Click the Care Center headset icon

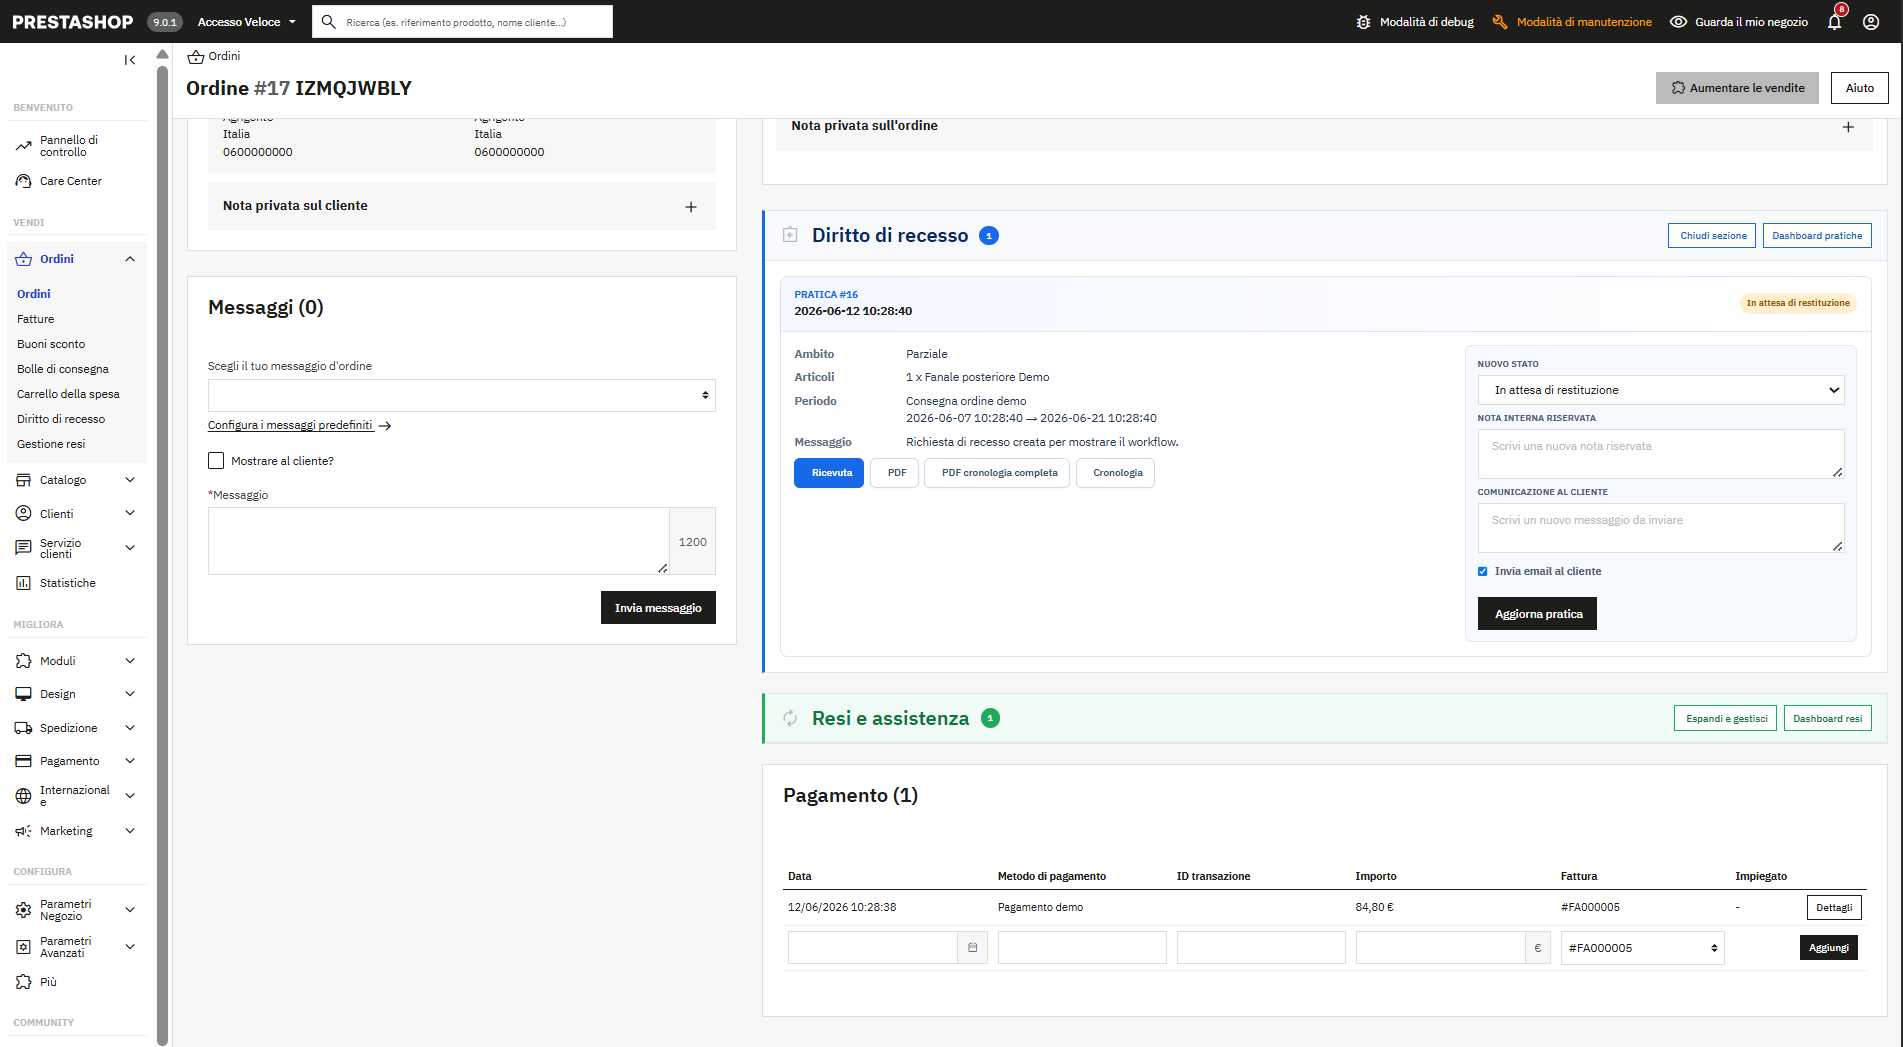[24, 181]
